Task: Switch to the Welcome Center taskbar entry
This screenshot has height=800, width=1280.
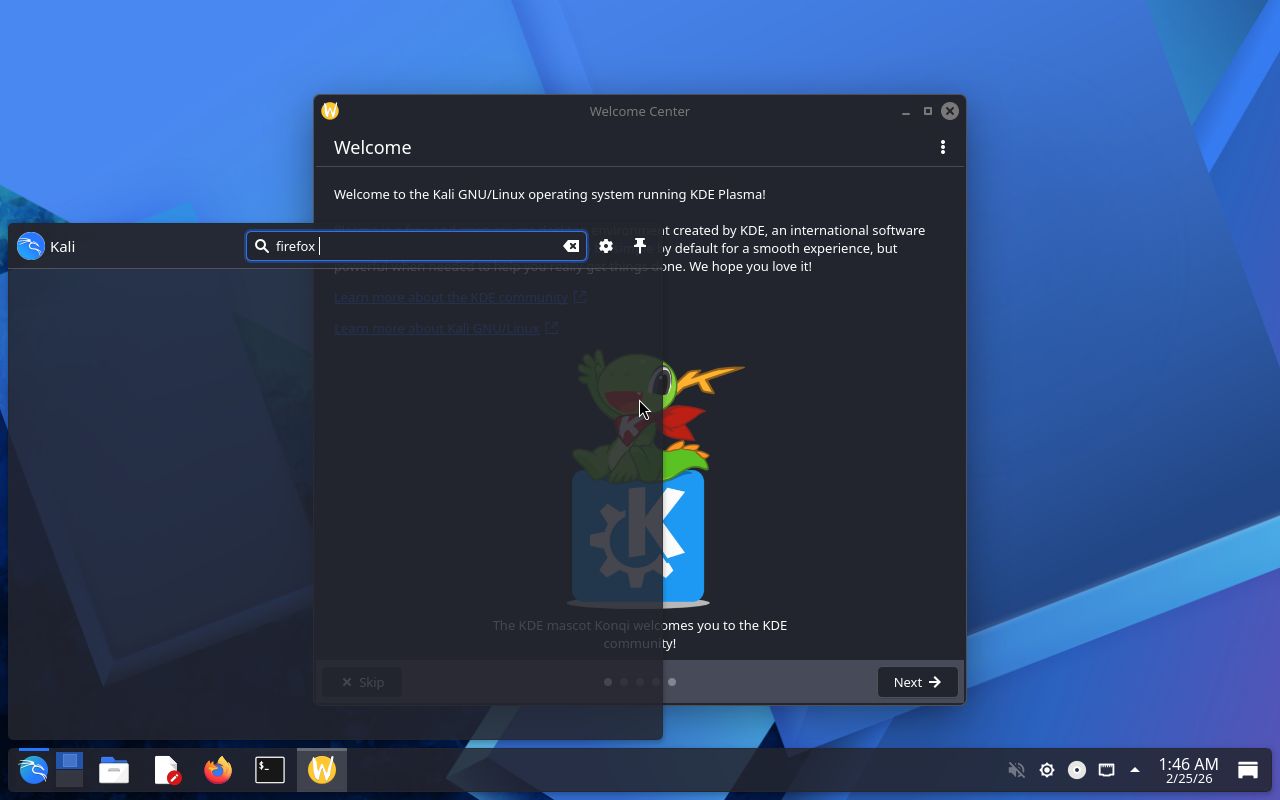Action: (322, 770)
